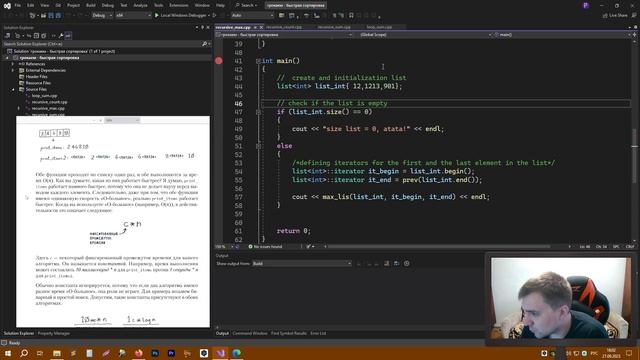Close the recursive_max.cpp tab
This screenshot has width=640, height=360.
[262, 27]
